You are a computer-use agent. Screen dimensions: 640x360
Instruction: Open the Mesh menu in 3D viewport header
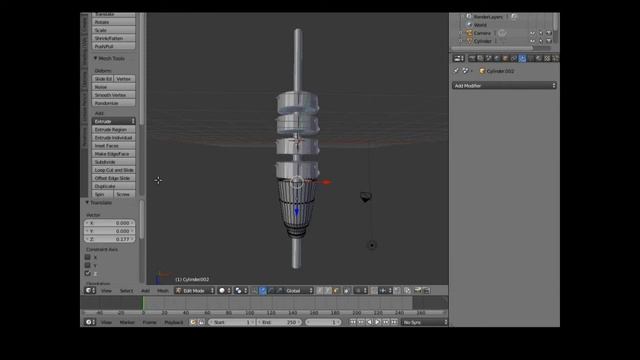coord(163,291)
